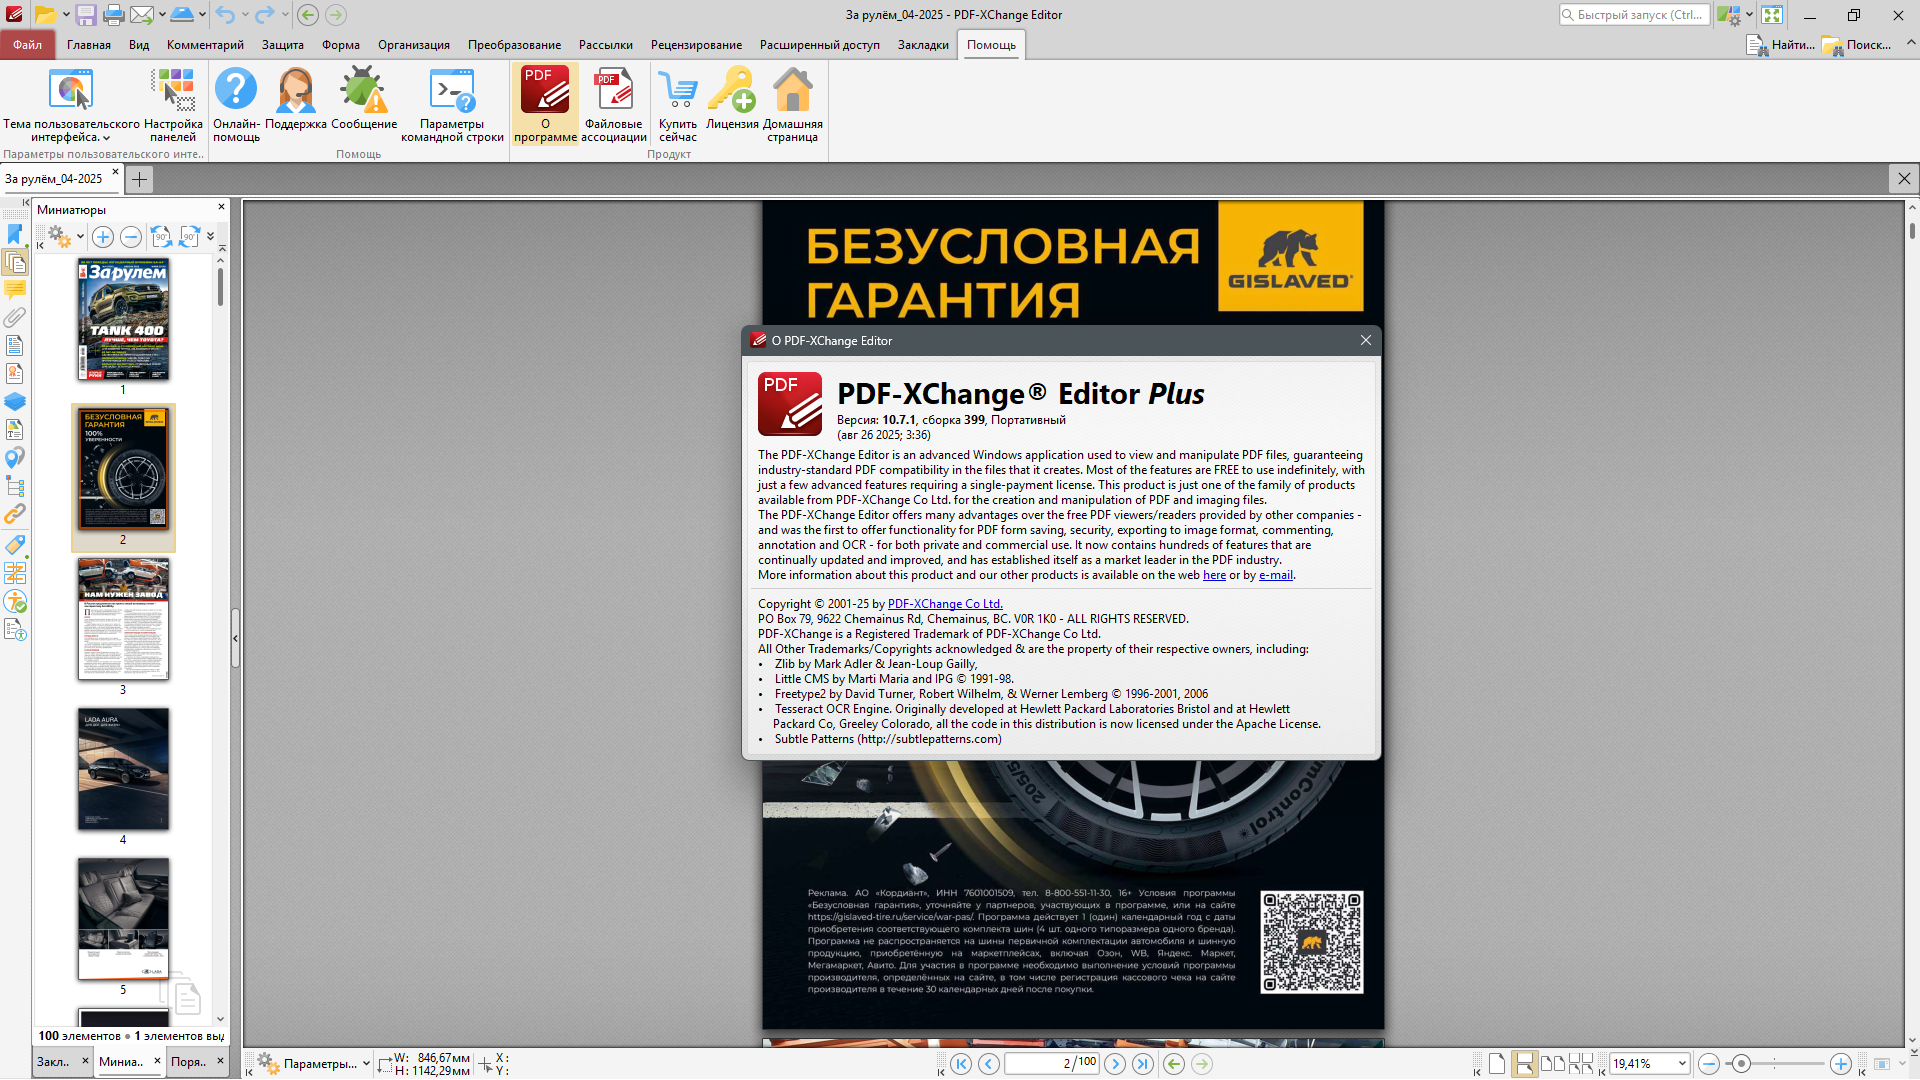
Task: Click the 'here' link in About dialog
Action: pos(1214,575)
